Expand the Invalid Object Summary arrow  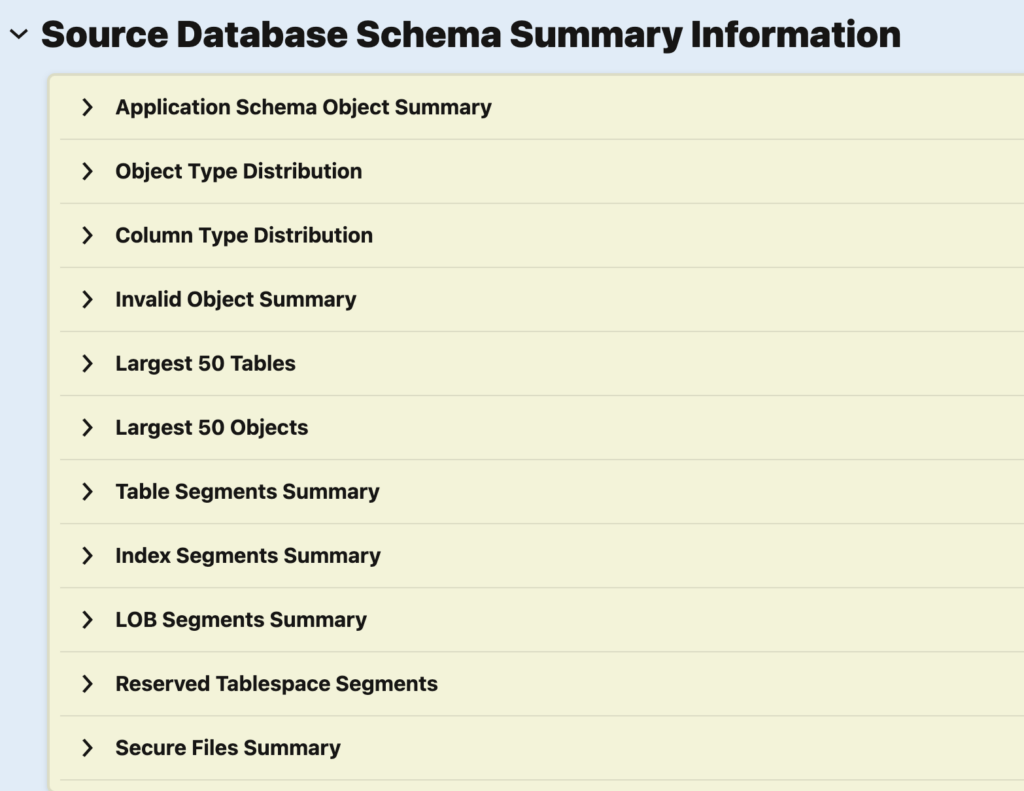(x=88, y=299)
